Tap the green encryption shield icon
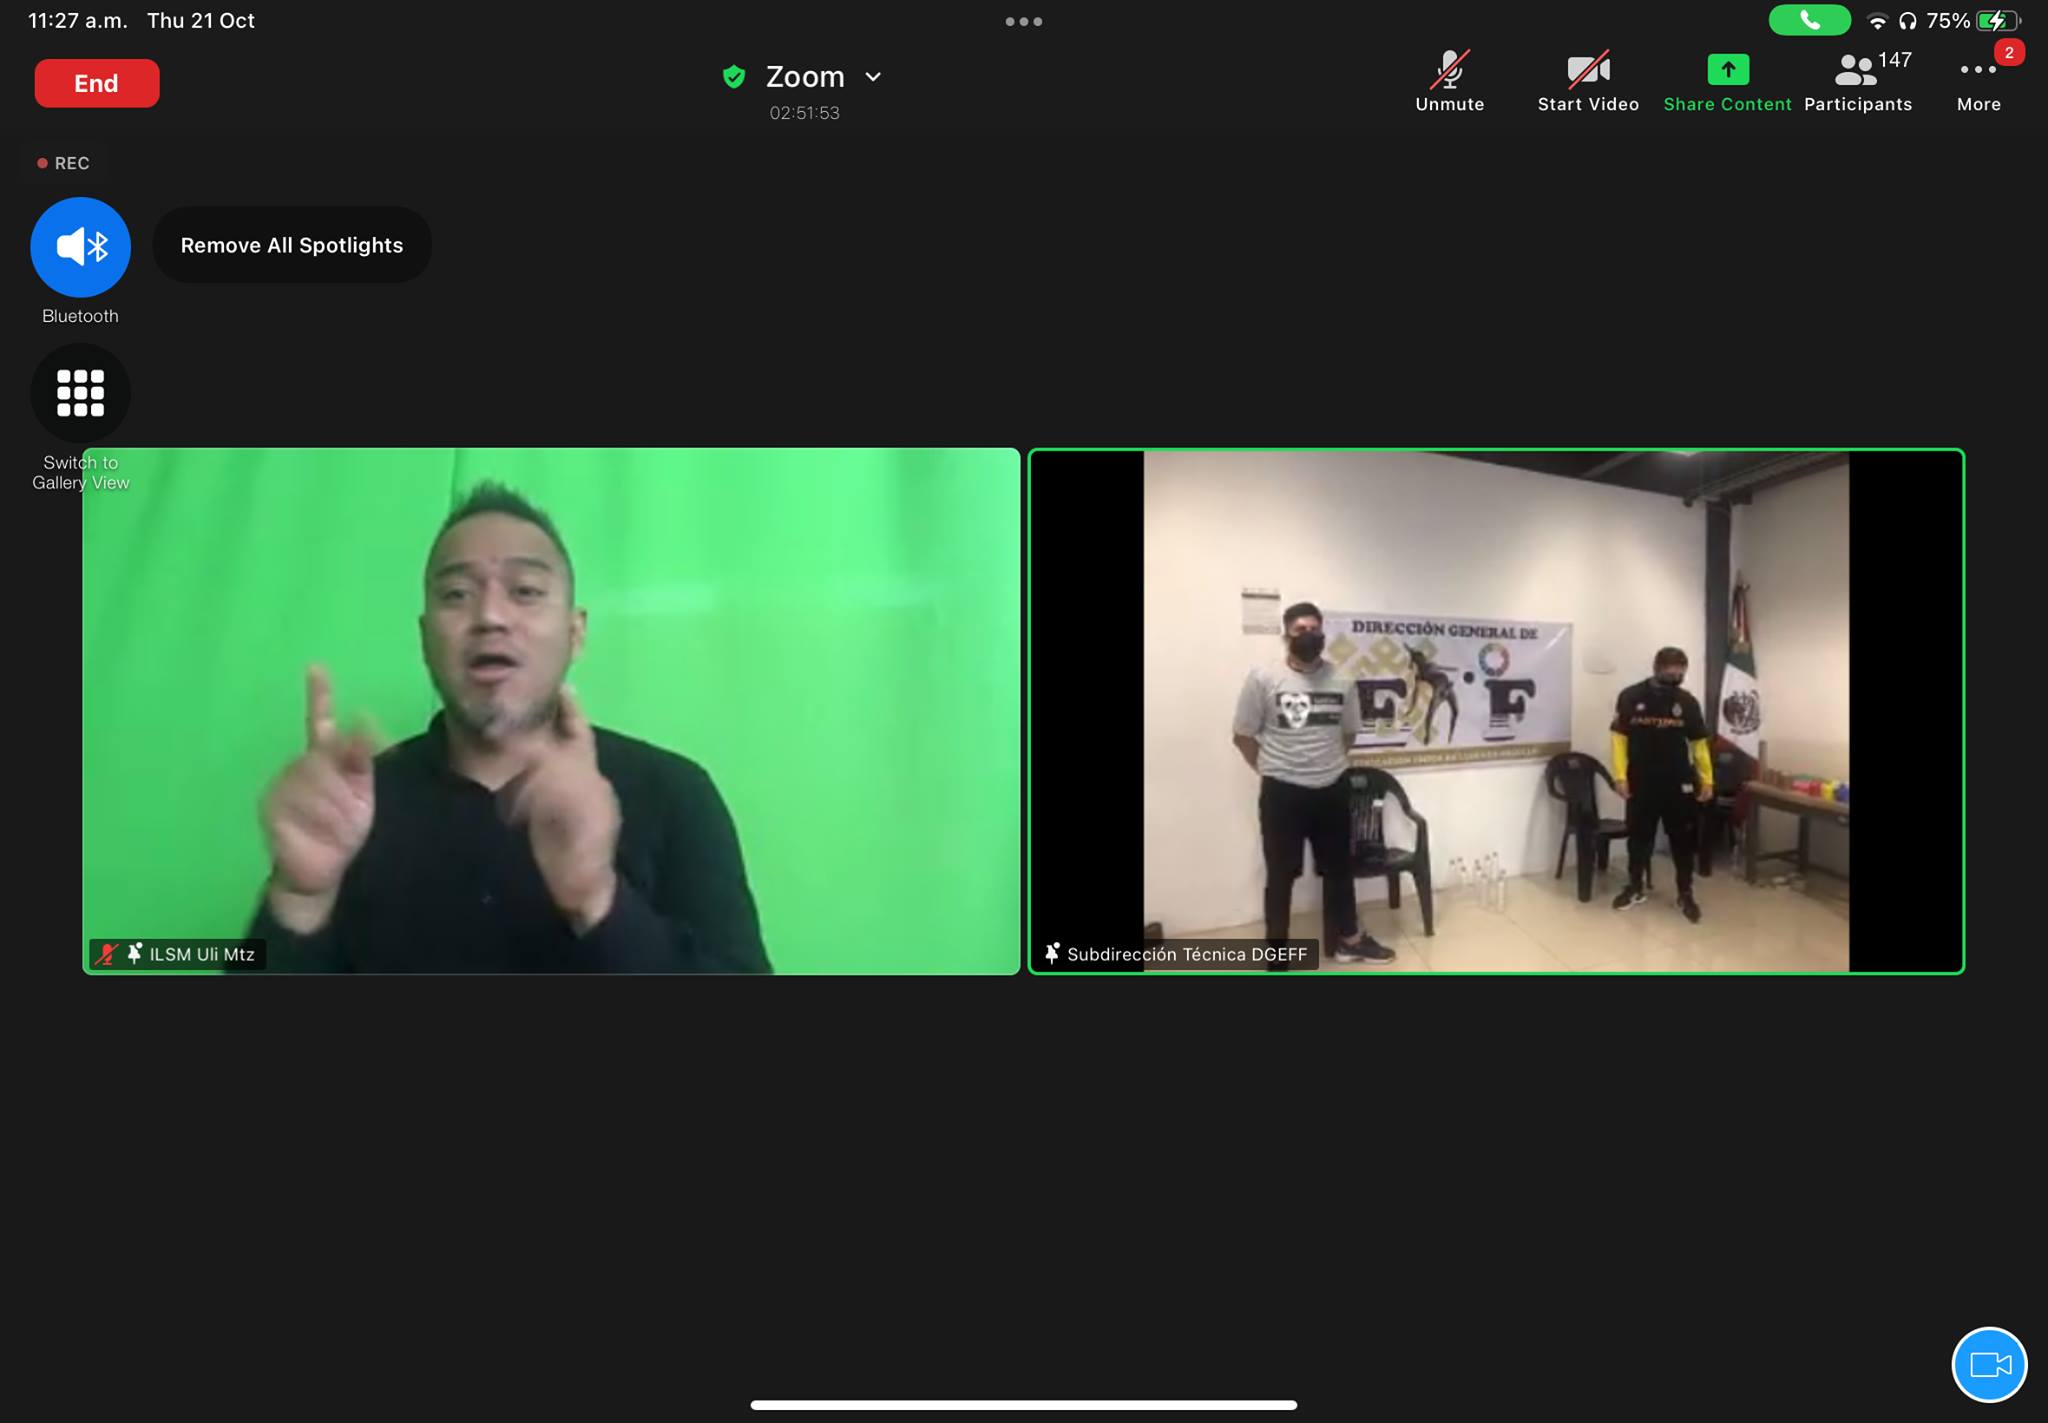Viewport: 2048px width, 1423px height. coord(734,77)
